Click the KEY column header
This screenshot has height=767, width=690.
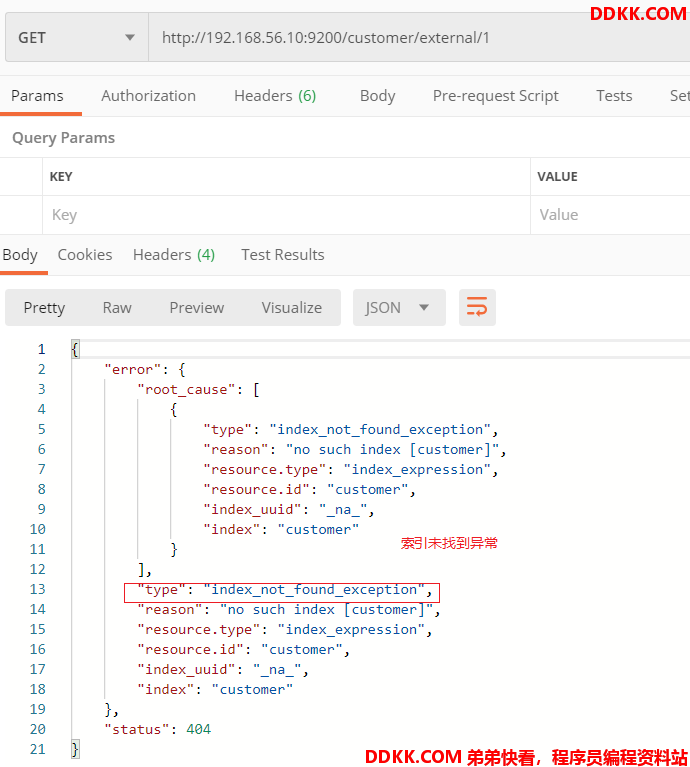tap(61, 177)
